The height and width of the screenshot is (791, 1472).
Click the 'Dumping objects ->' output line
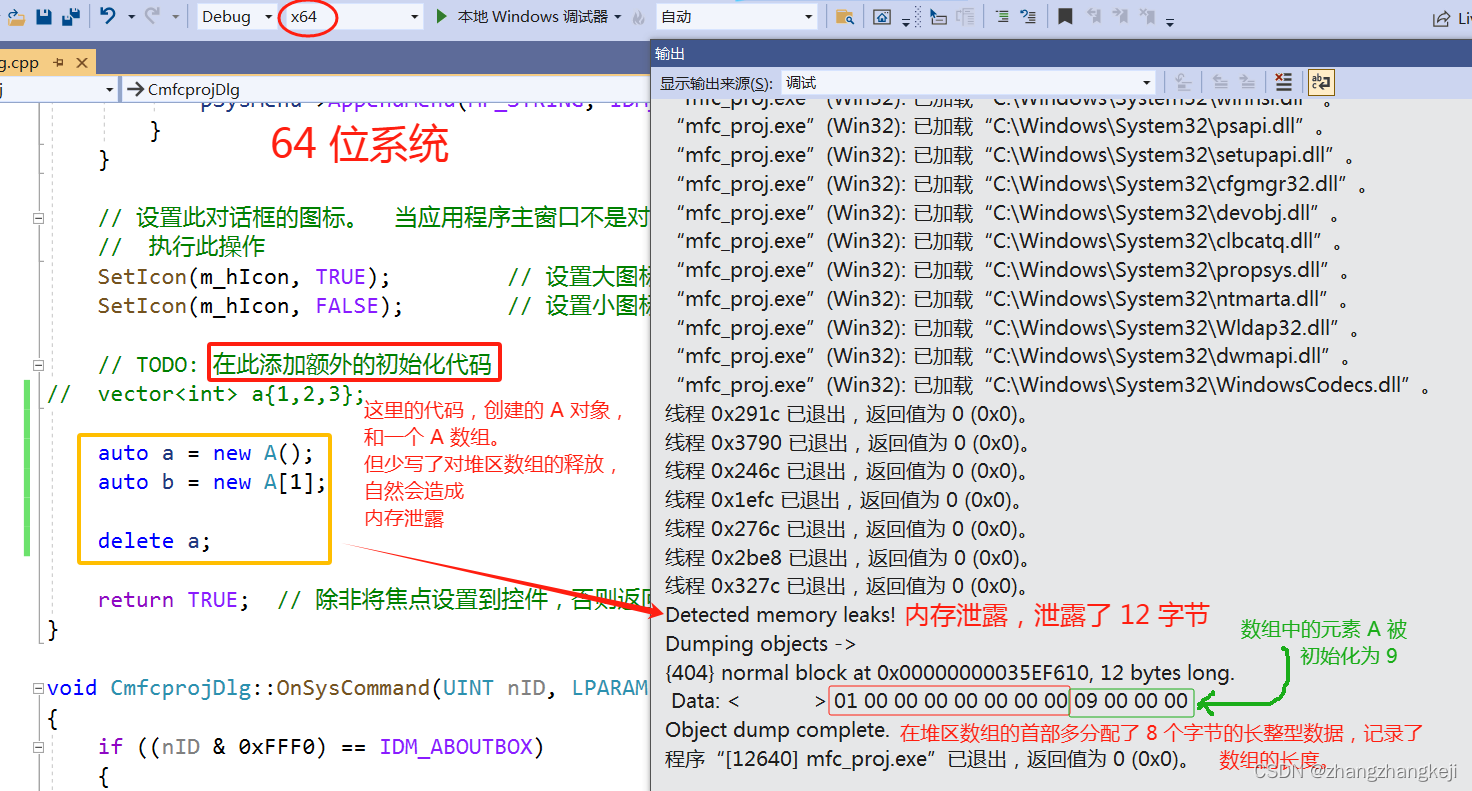click(760, 644)
